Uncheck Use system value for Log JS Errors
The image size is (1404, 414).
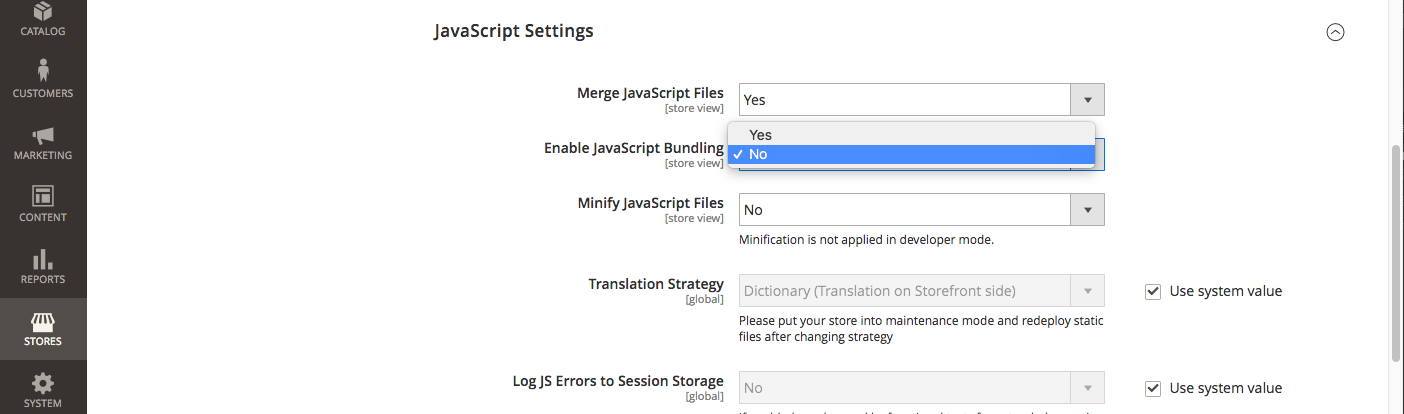(1153, 388)
